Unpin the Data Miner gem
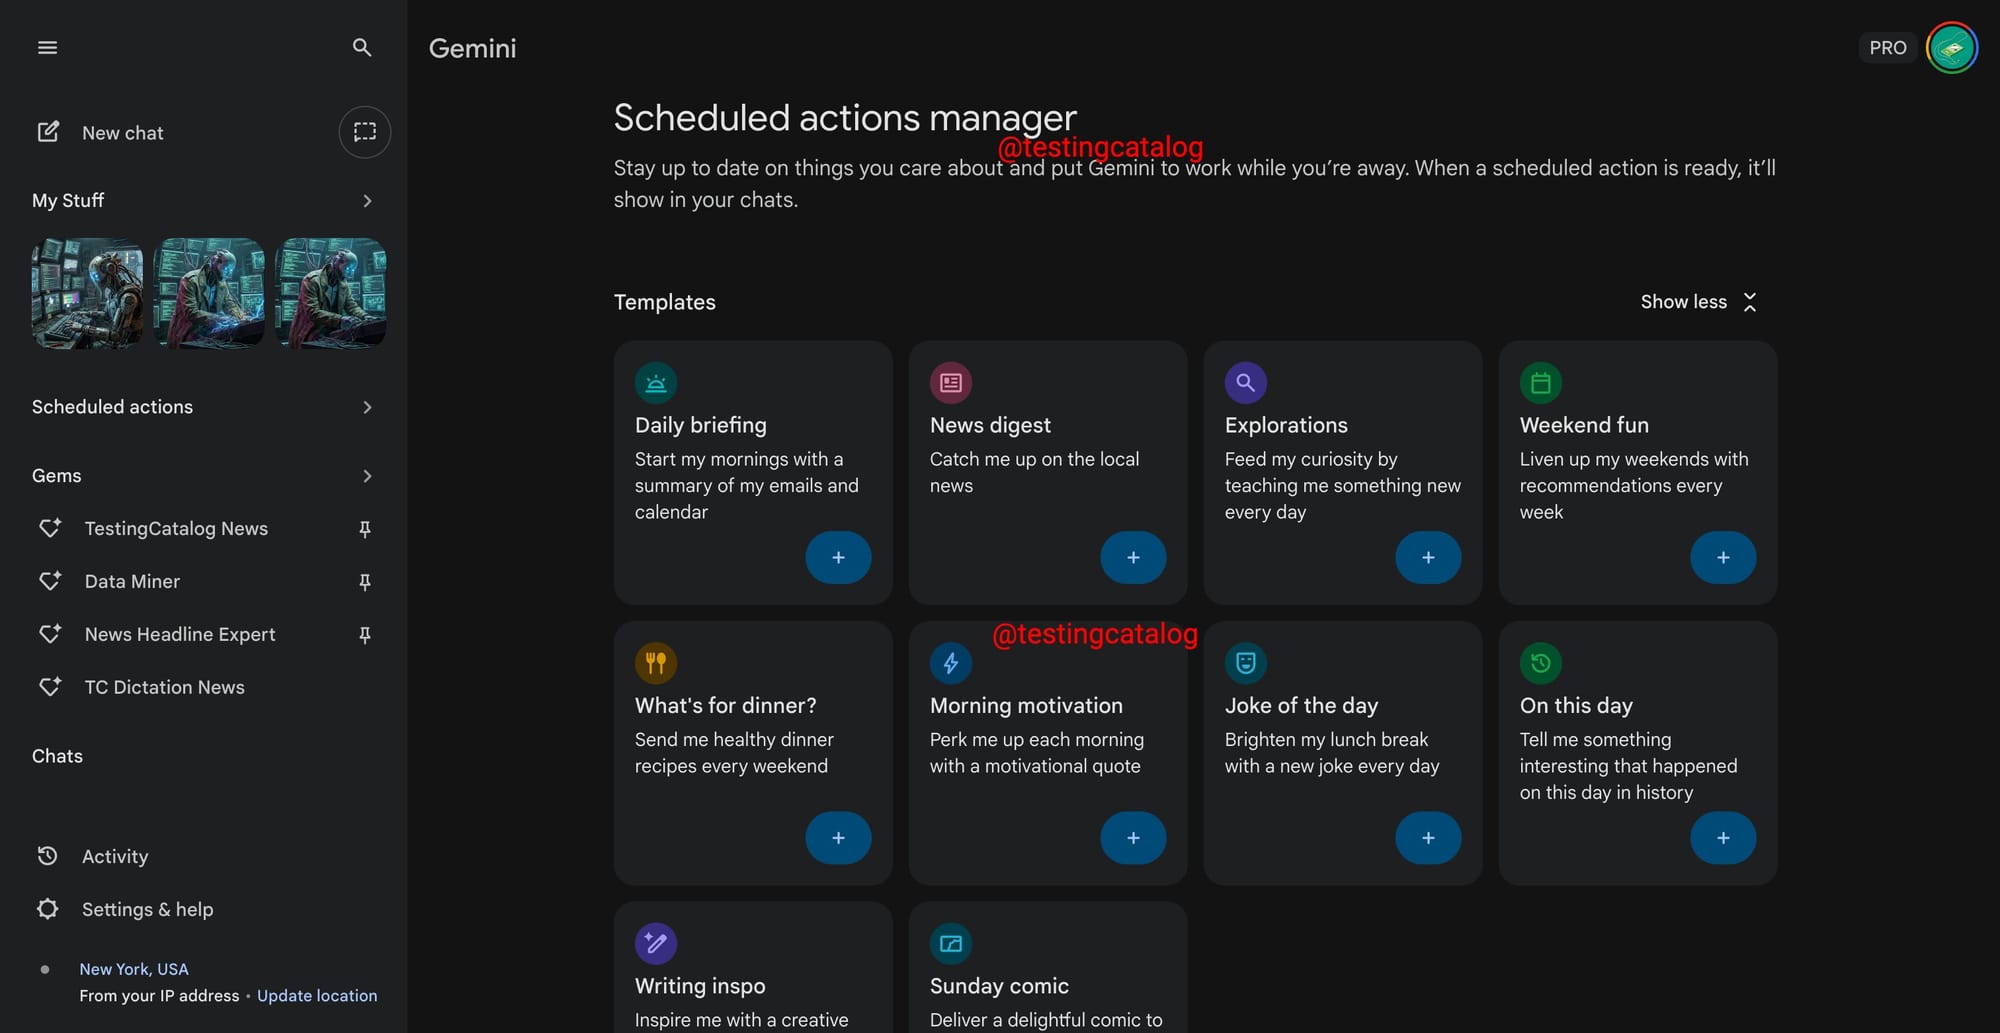Viewport: 2000px width, 1033px height. pos(365,582)
